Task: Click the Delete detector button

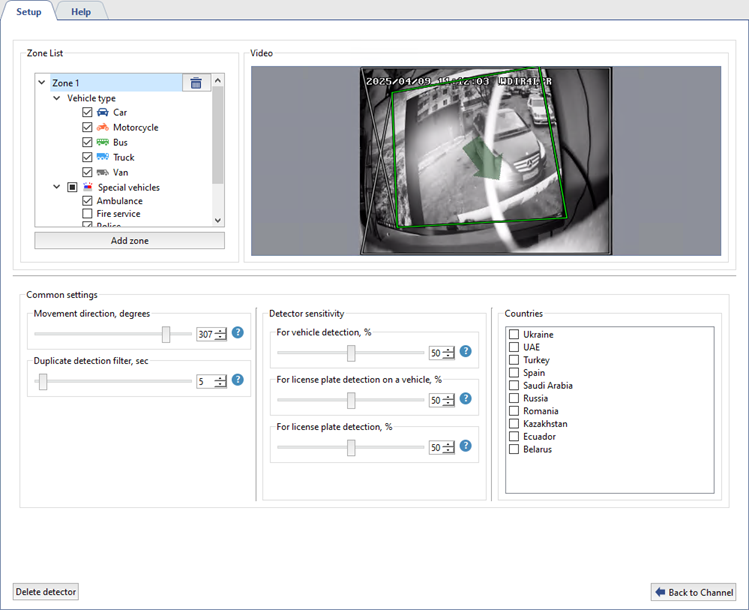Action: 46,592
